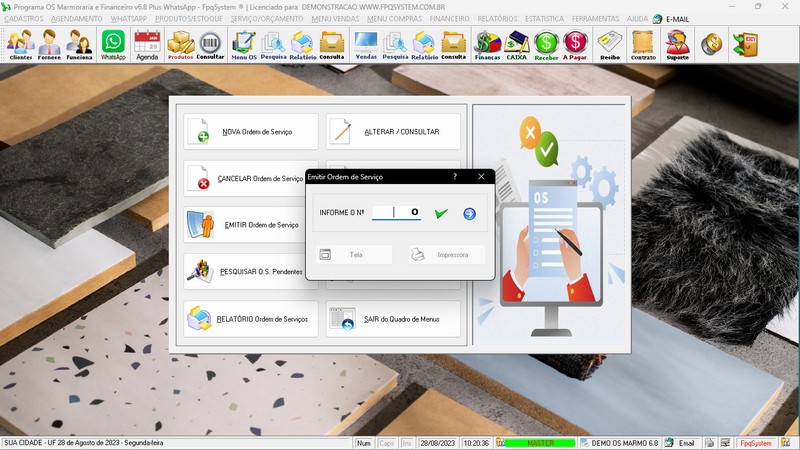Open the CAIXA cash register icon

click(x=517, y=45)
